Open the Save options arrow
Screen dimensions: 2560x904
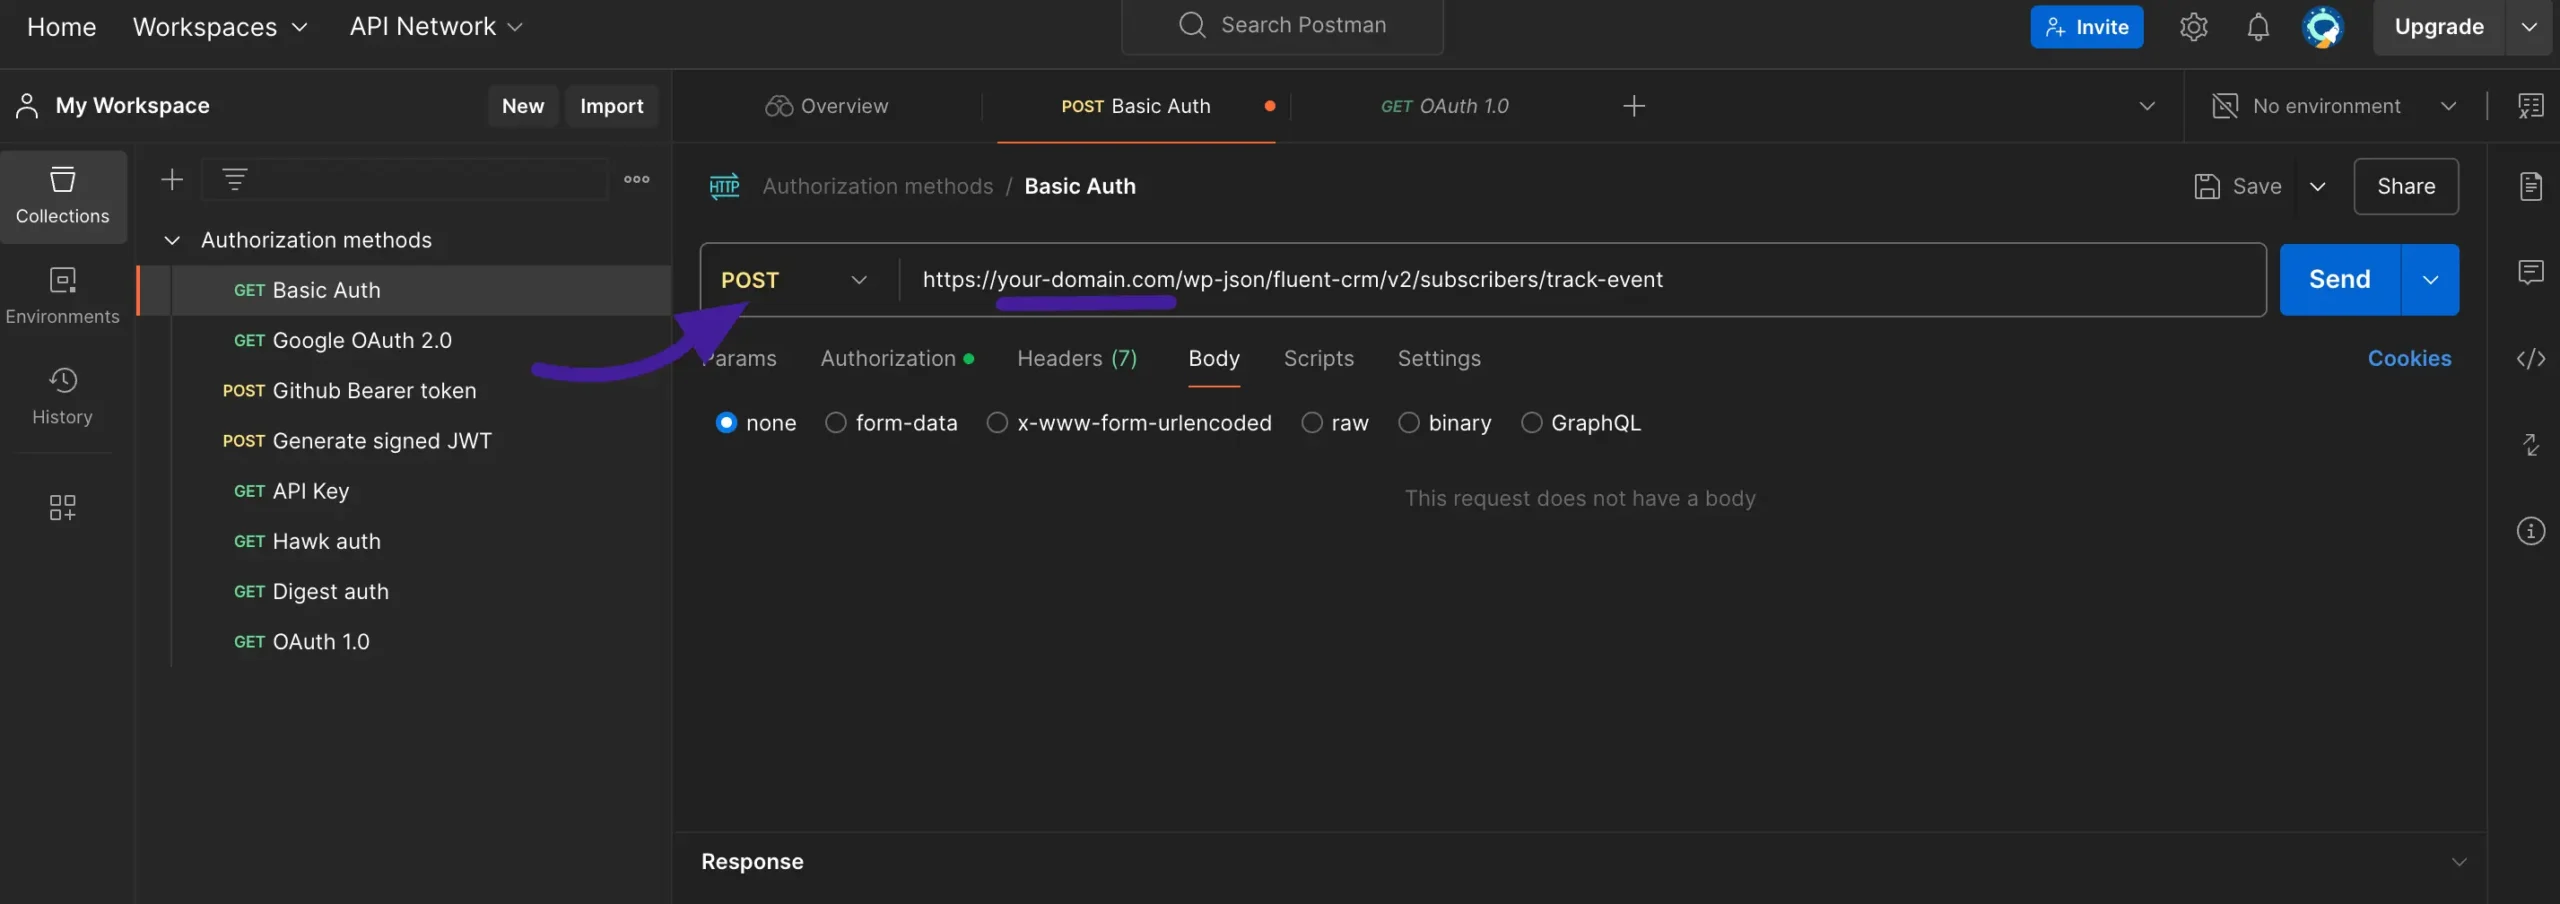[x=2317, y=186]
